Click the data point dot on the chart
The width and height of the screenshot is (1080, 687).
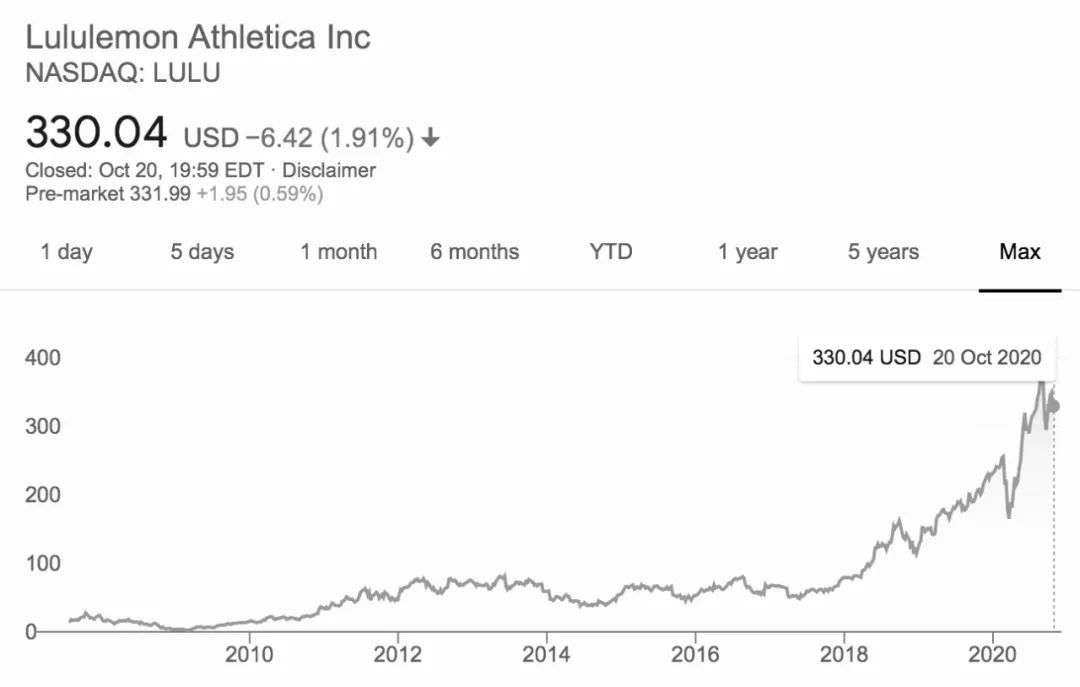click(x=1052, y=406)
